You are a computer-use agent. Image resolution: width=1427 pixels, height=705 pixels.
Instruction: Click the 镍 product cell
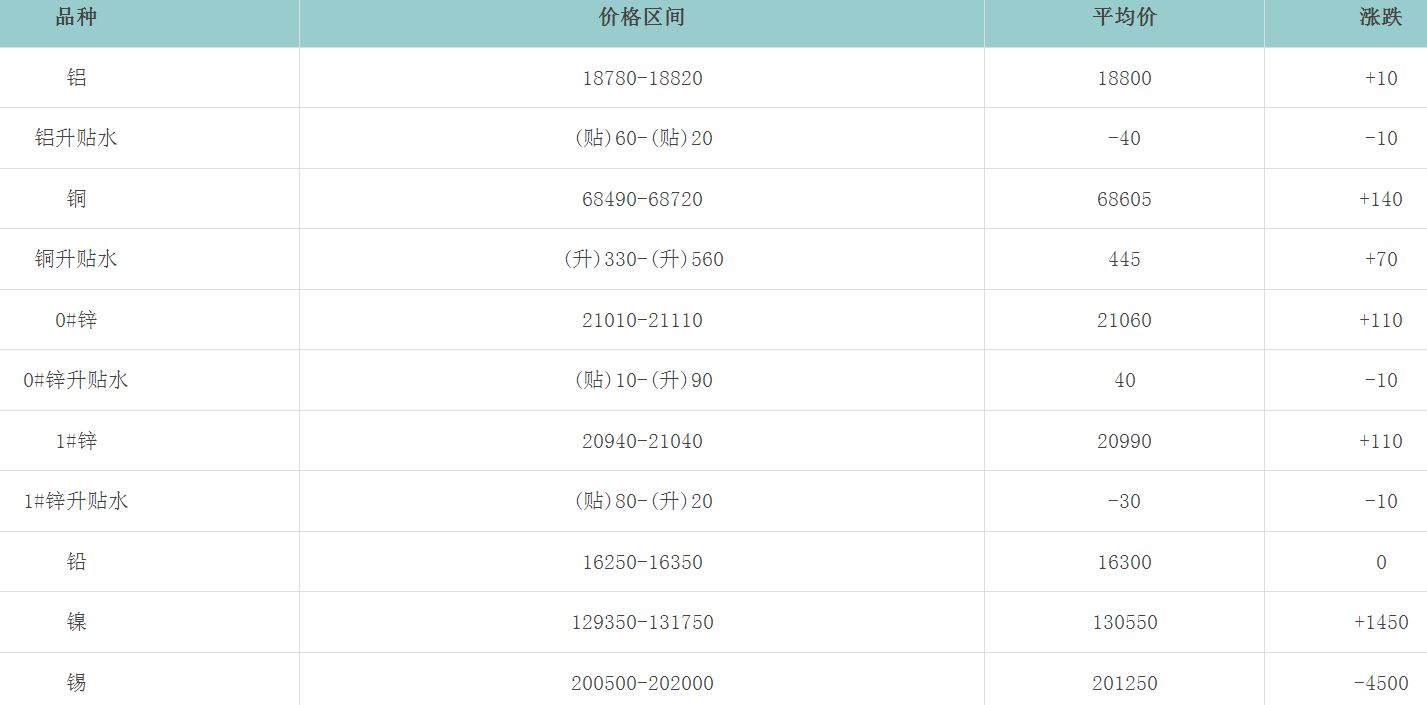pos(77,622)
